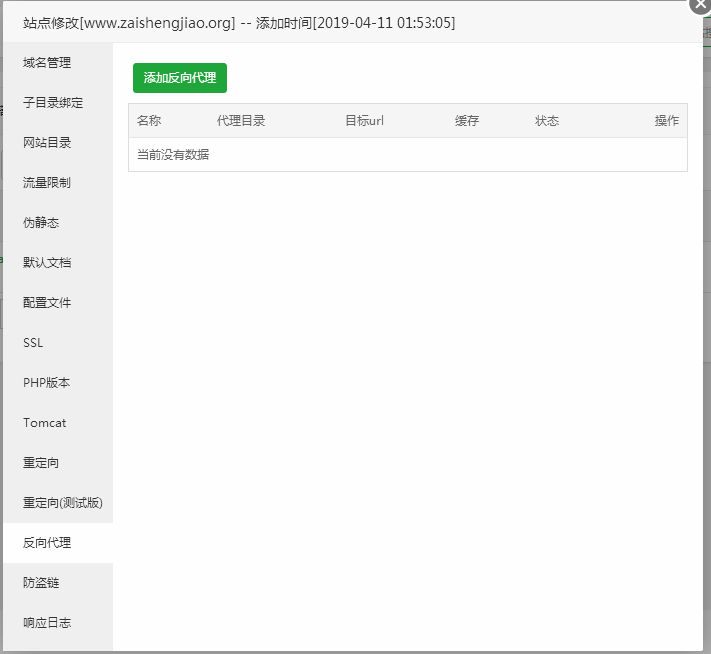Click the 名称 column header

pos(149,121)
